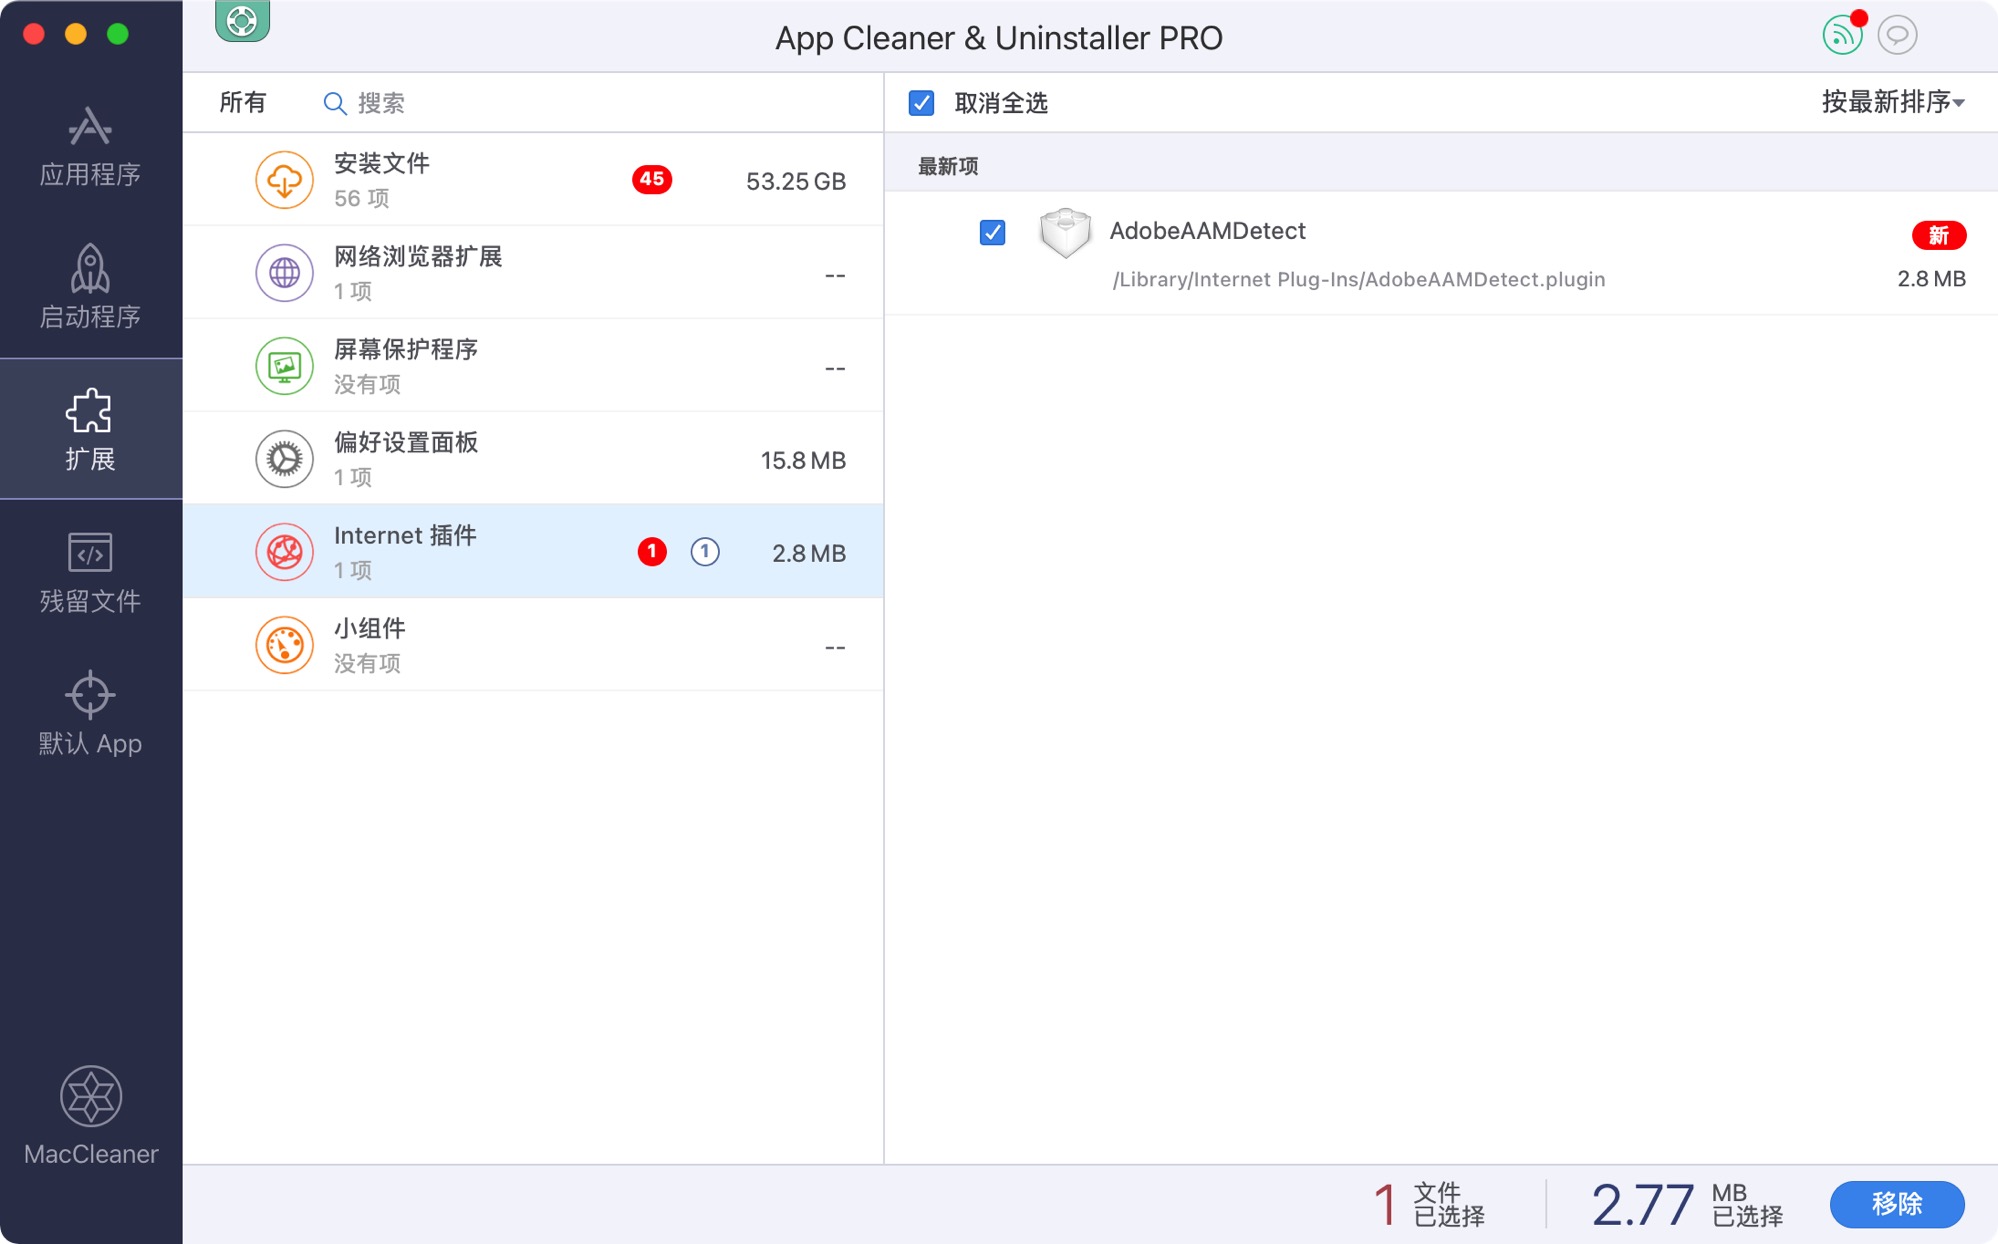Select the Internet 插件 category row
The image size is (1998, 1244).
pyautogui.click(x=533, y=552)
